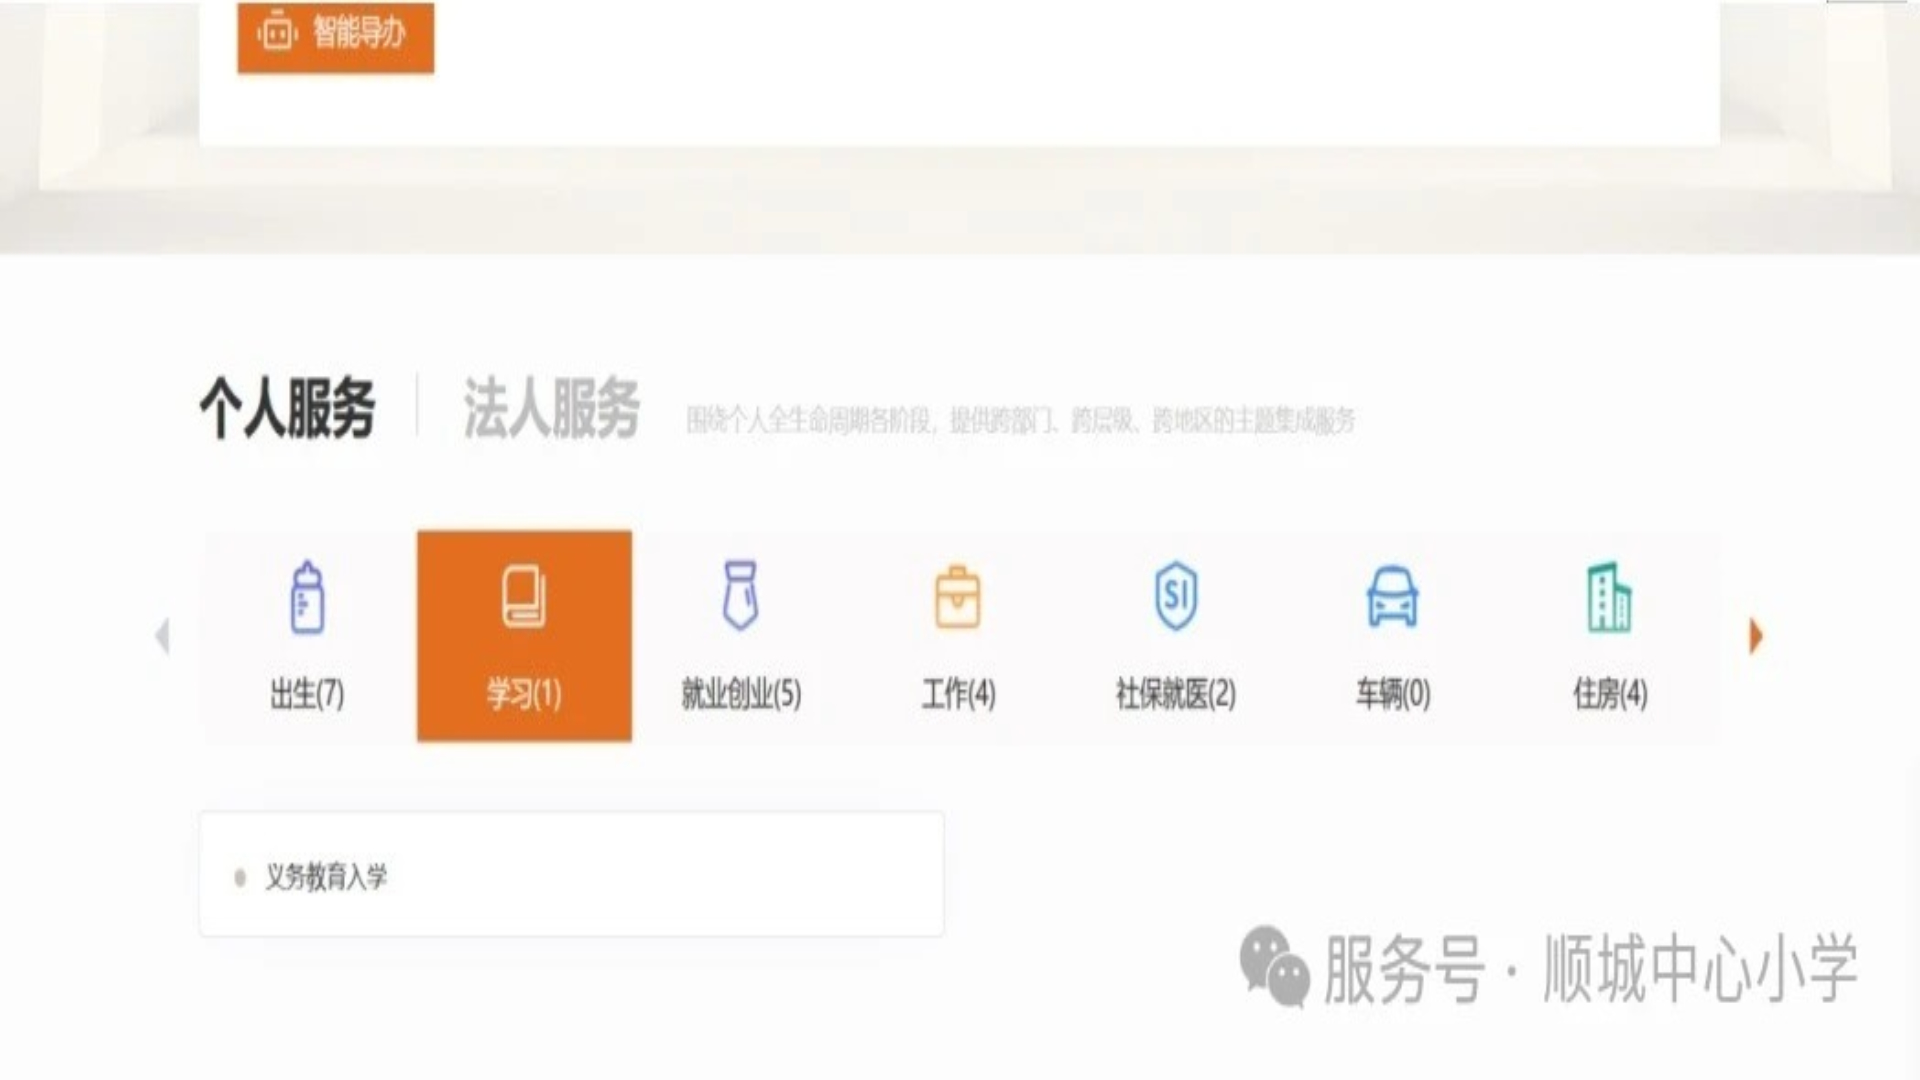Click the blue car 车辆 icon

1392,597
